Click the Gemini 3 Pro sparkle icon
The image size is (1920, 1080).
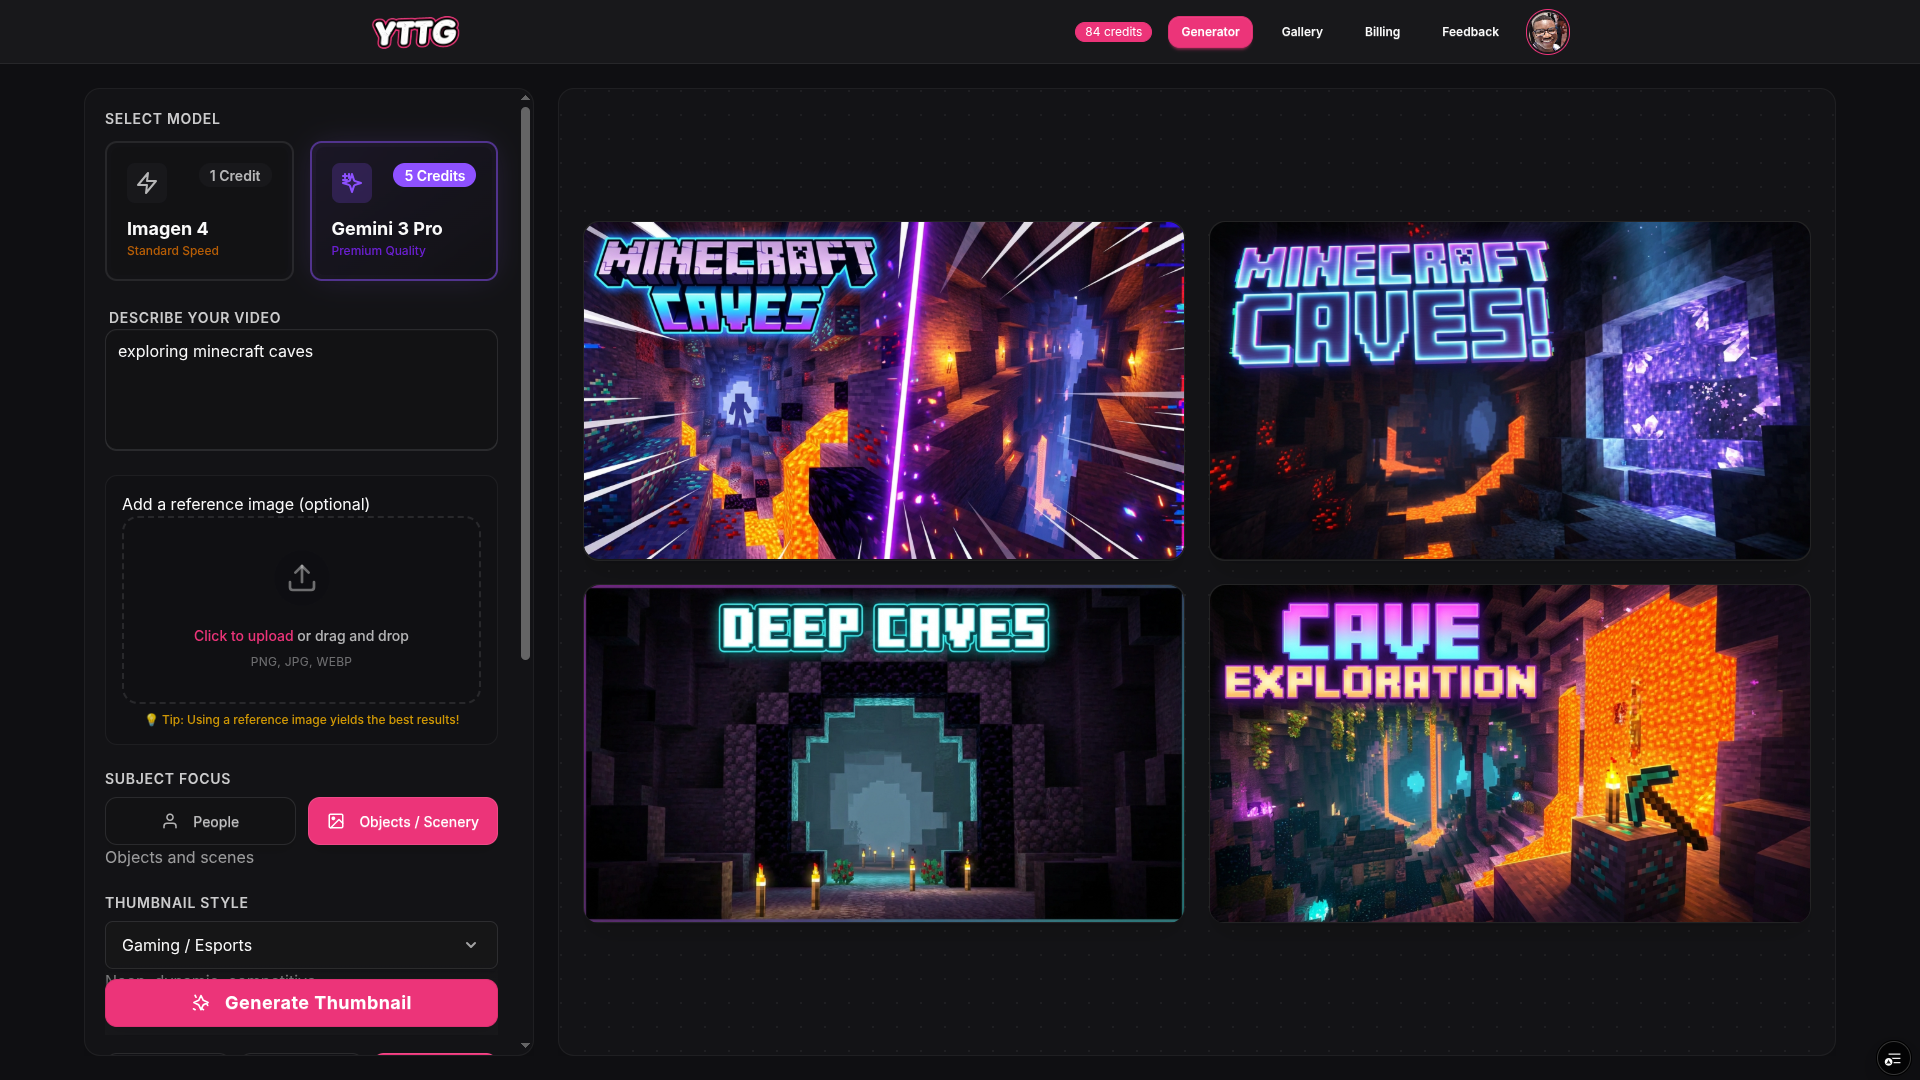click(351, 183)
